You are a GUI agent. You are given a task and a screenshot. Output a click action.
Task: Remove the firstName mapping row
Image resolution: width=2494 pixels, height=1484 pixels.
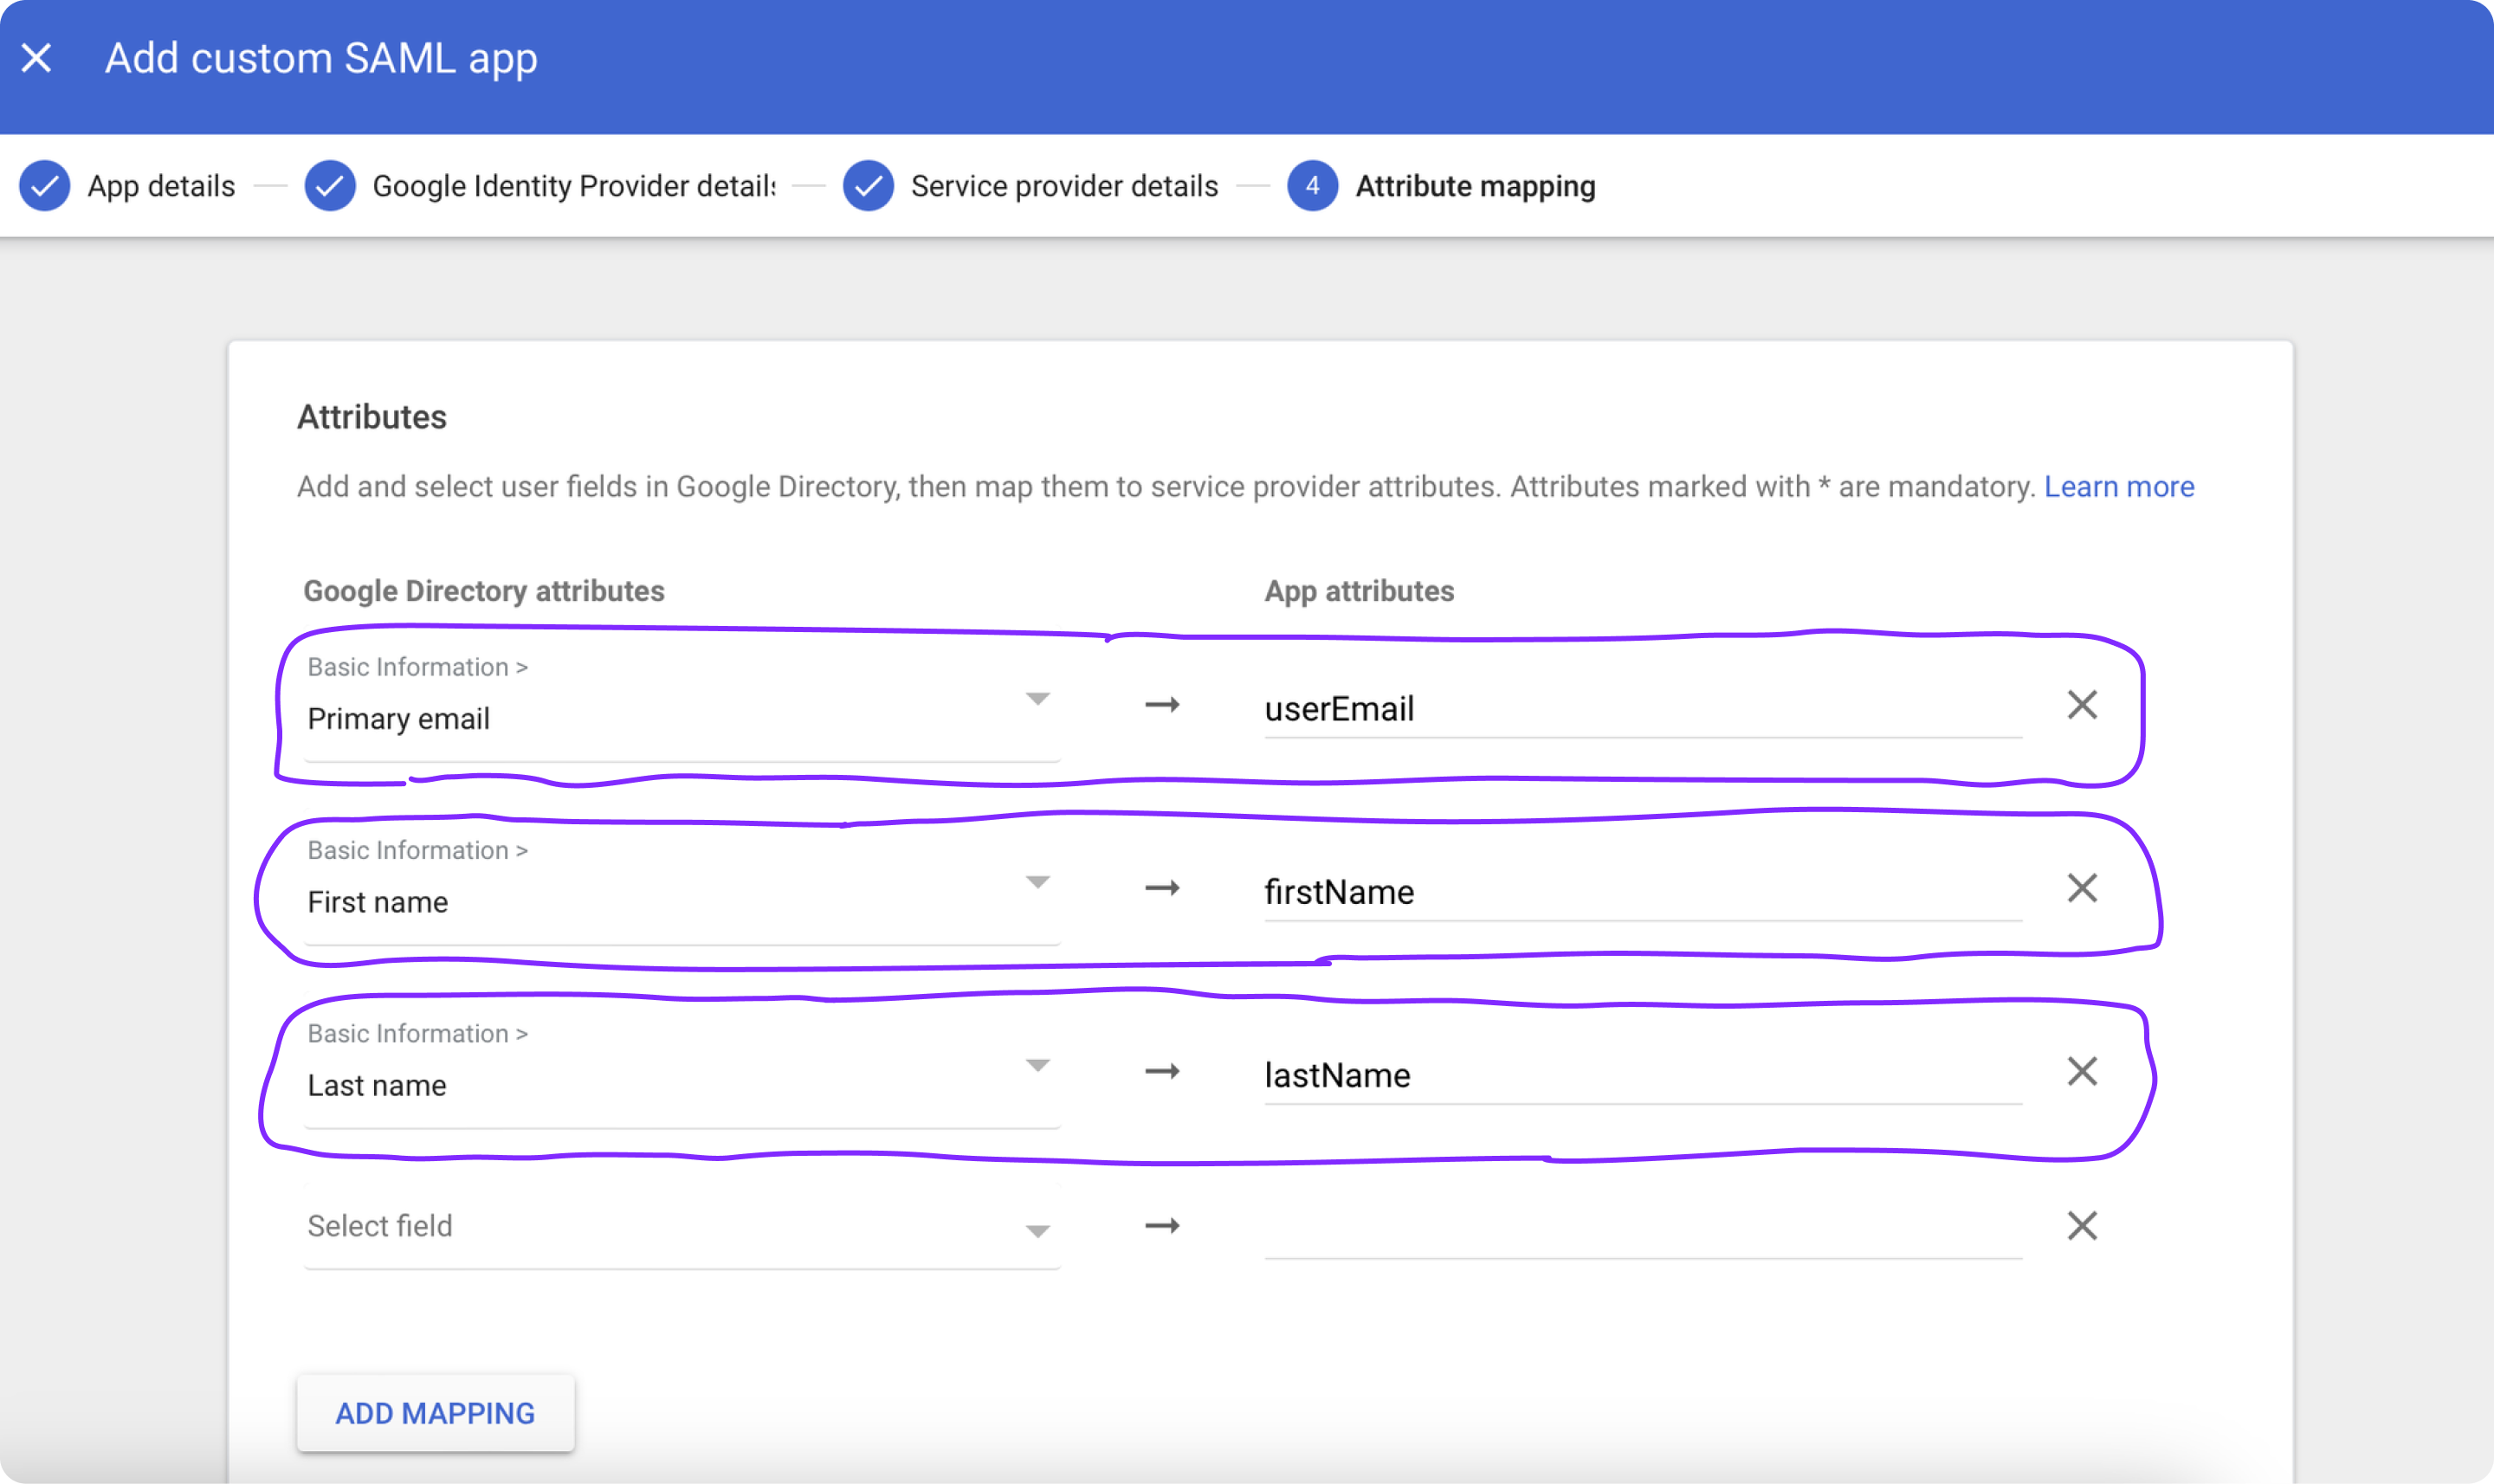[2082, 888]
